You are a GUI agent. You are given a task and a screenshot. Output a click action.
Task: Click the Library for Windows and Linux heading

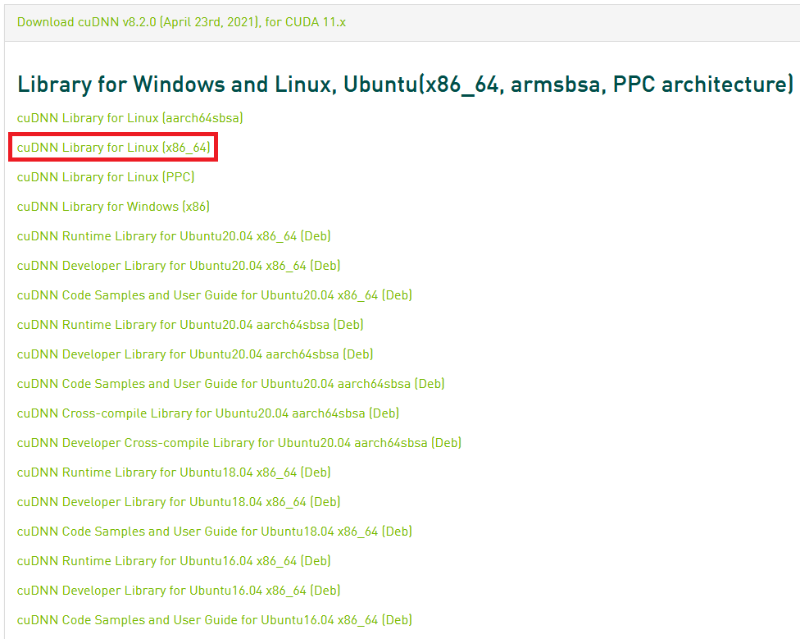[405, 84]
